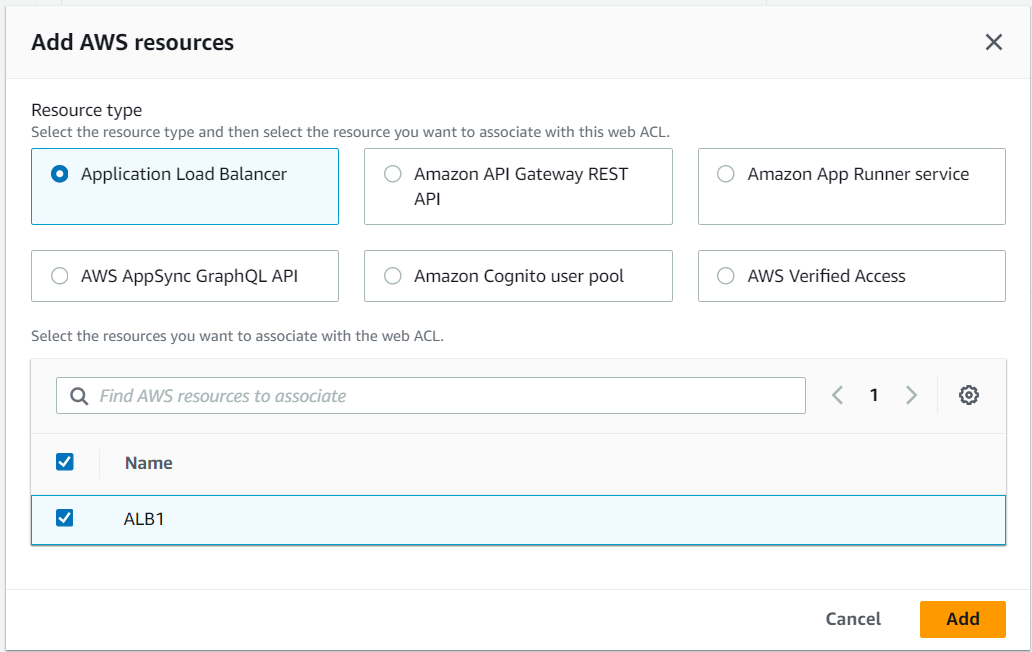Select AWS Verified Access option

point(852,276)
